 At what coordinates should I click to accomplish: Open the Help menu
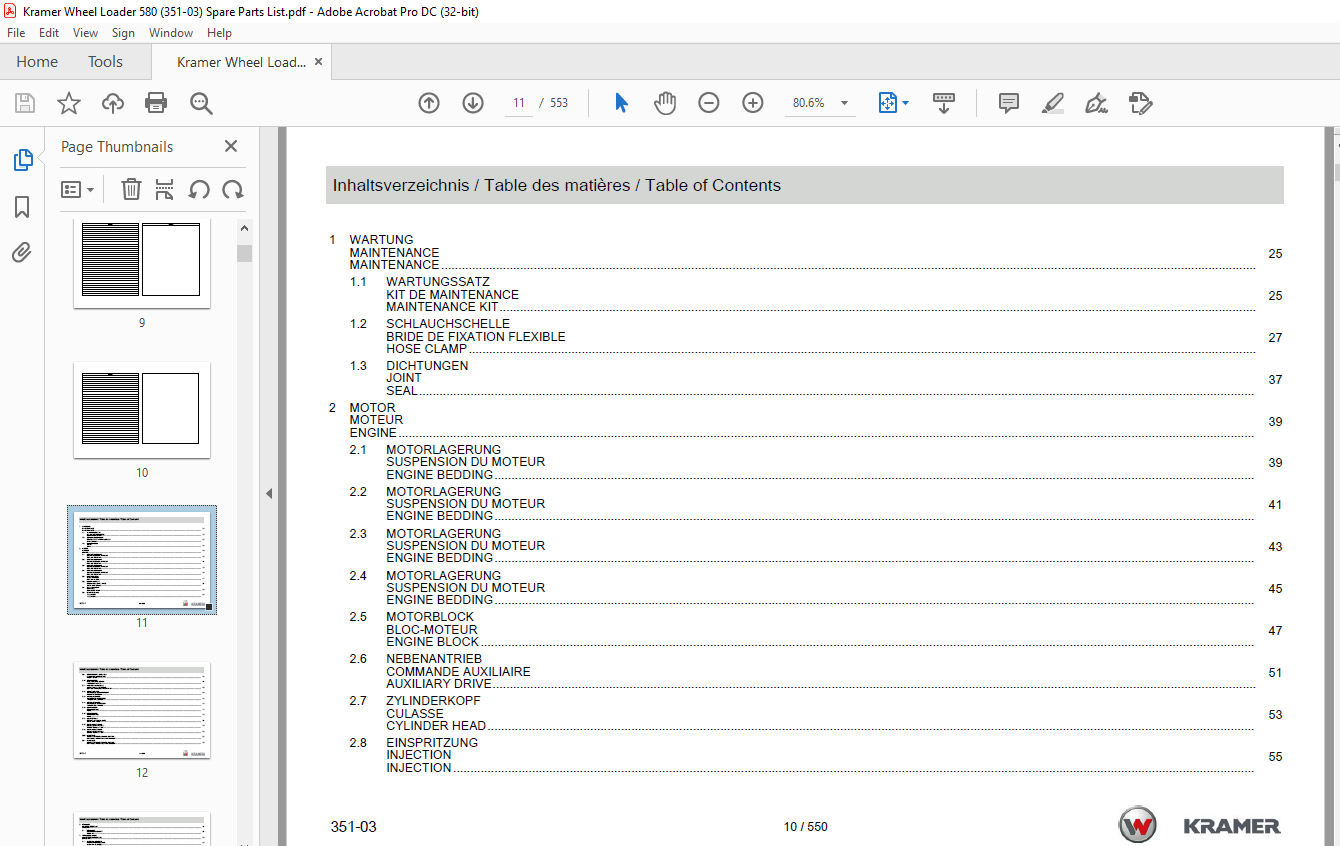[x=219, y=33]
